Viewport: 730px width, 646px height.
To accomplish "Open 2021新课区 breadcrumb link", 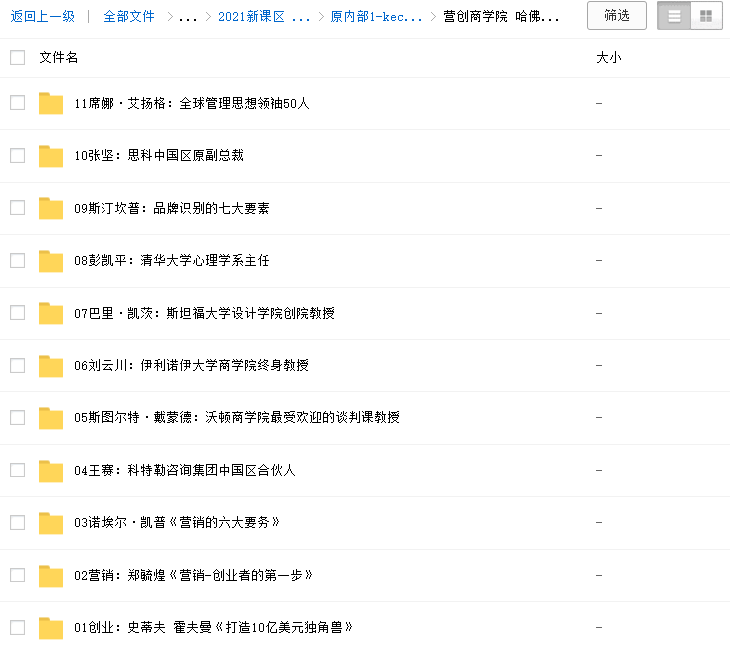I will (264, 17).
